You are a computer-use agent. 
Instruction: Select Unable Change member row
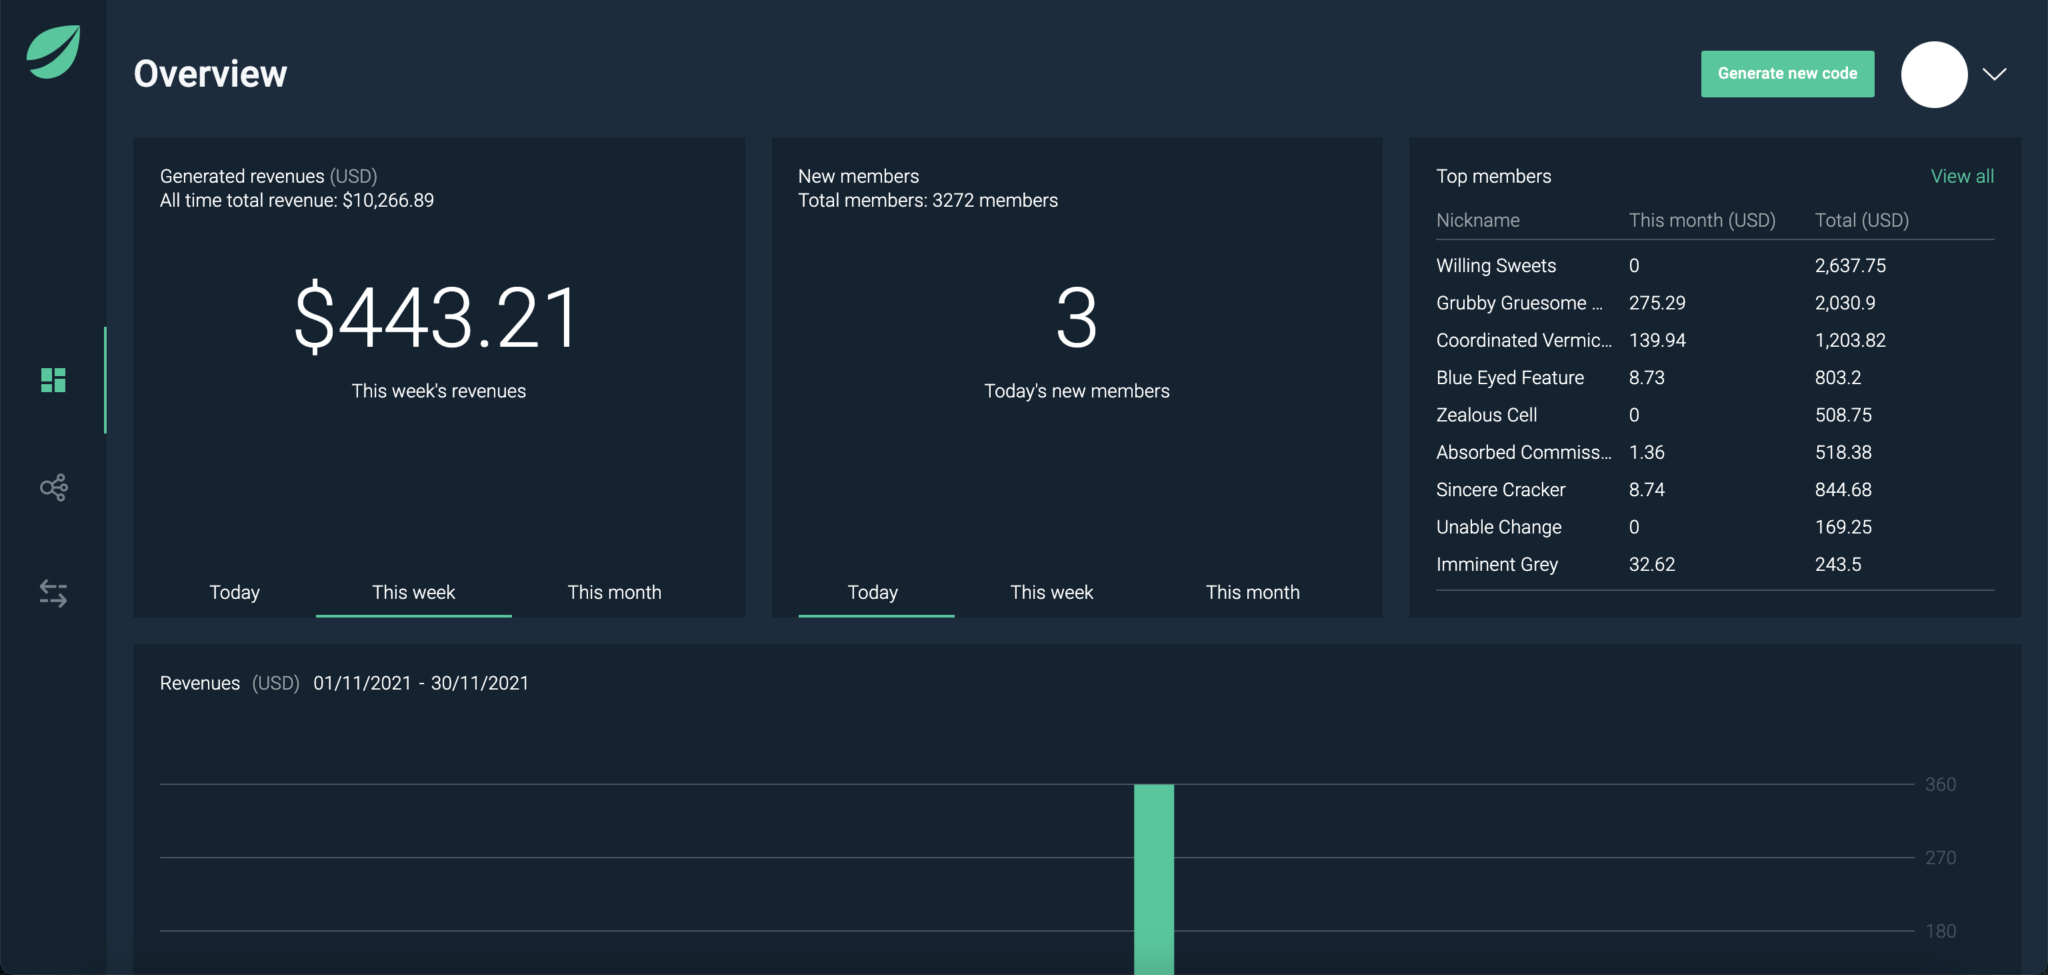coord(1715,527)
